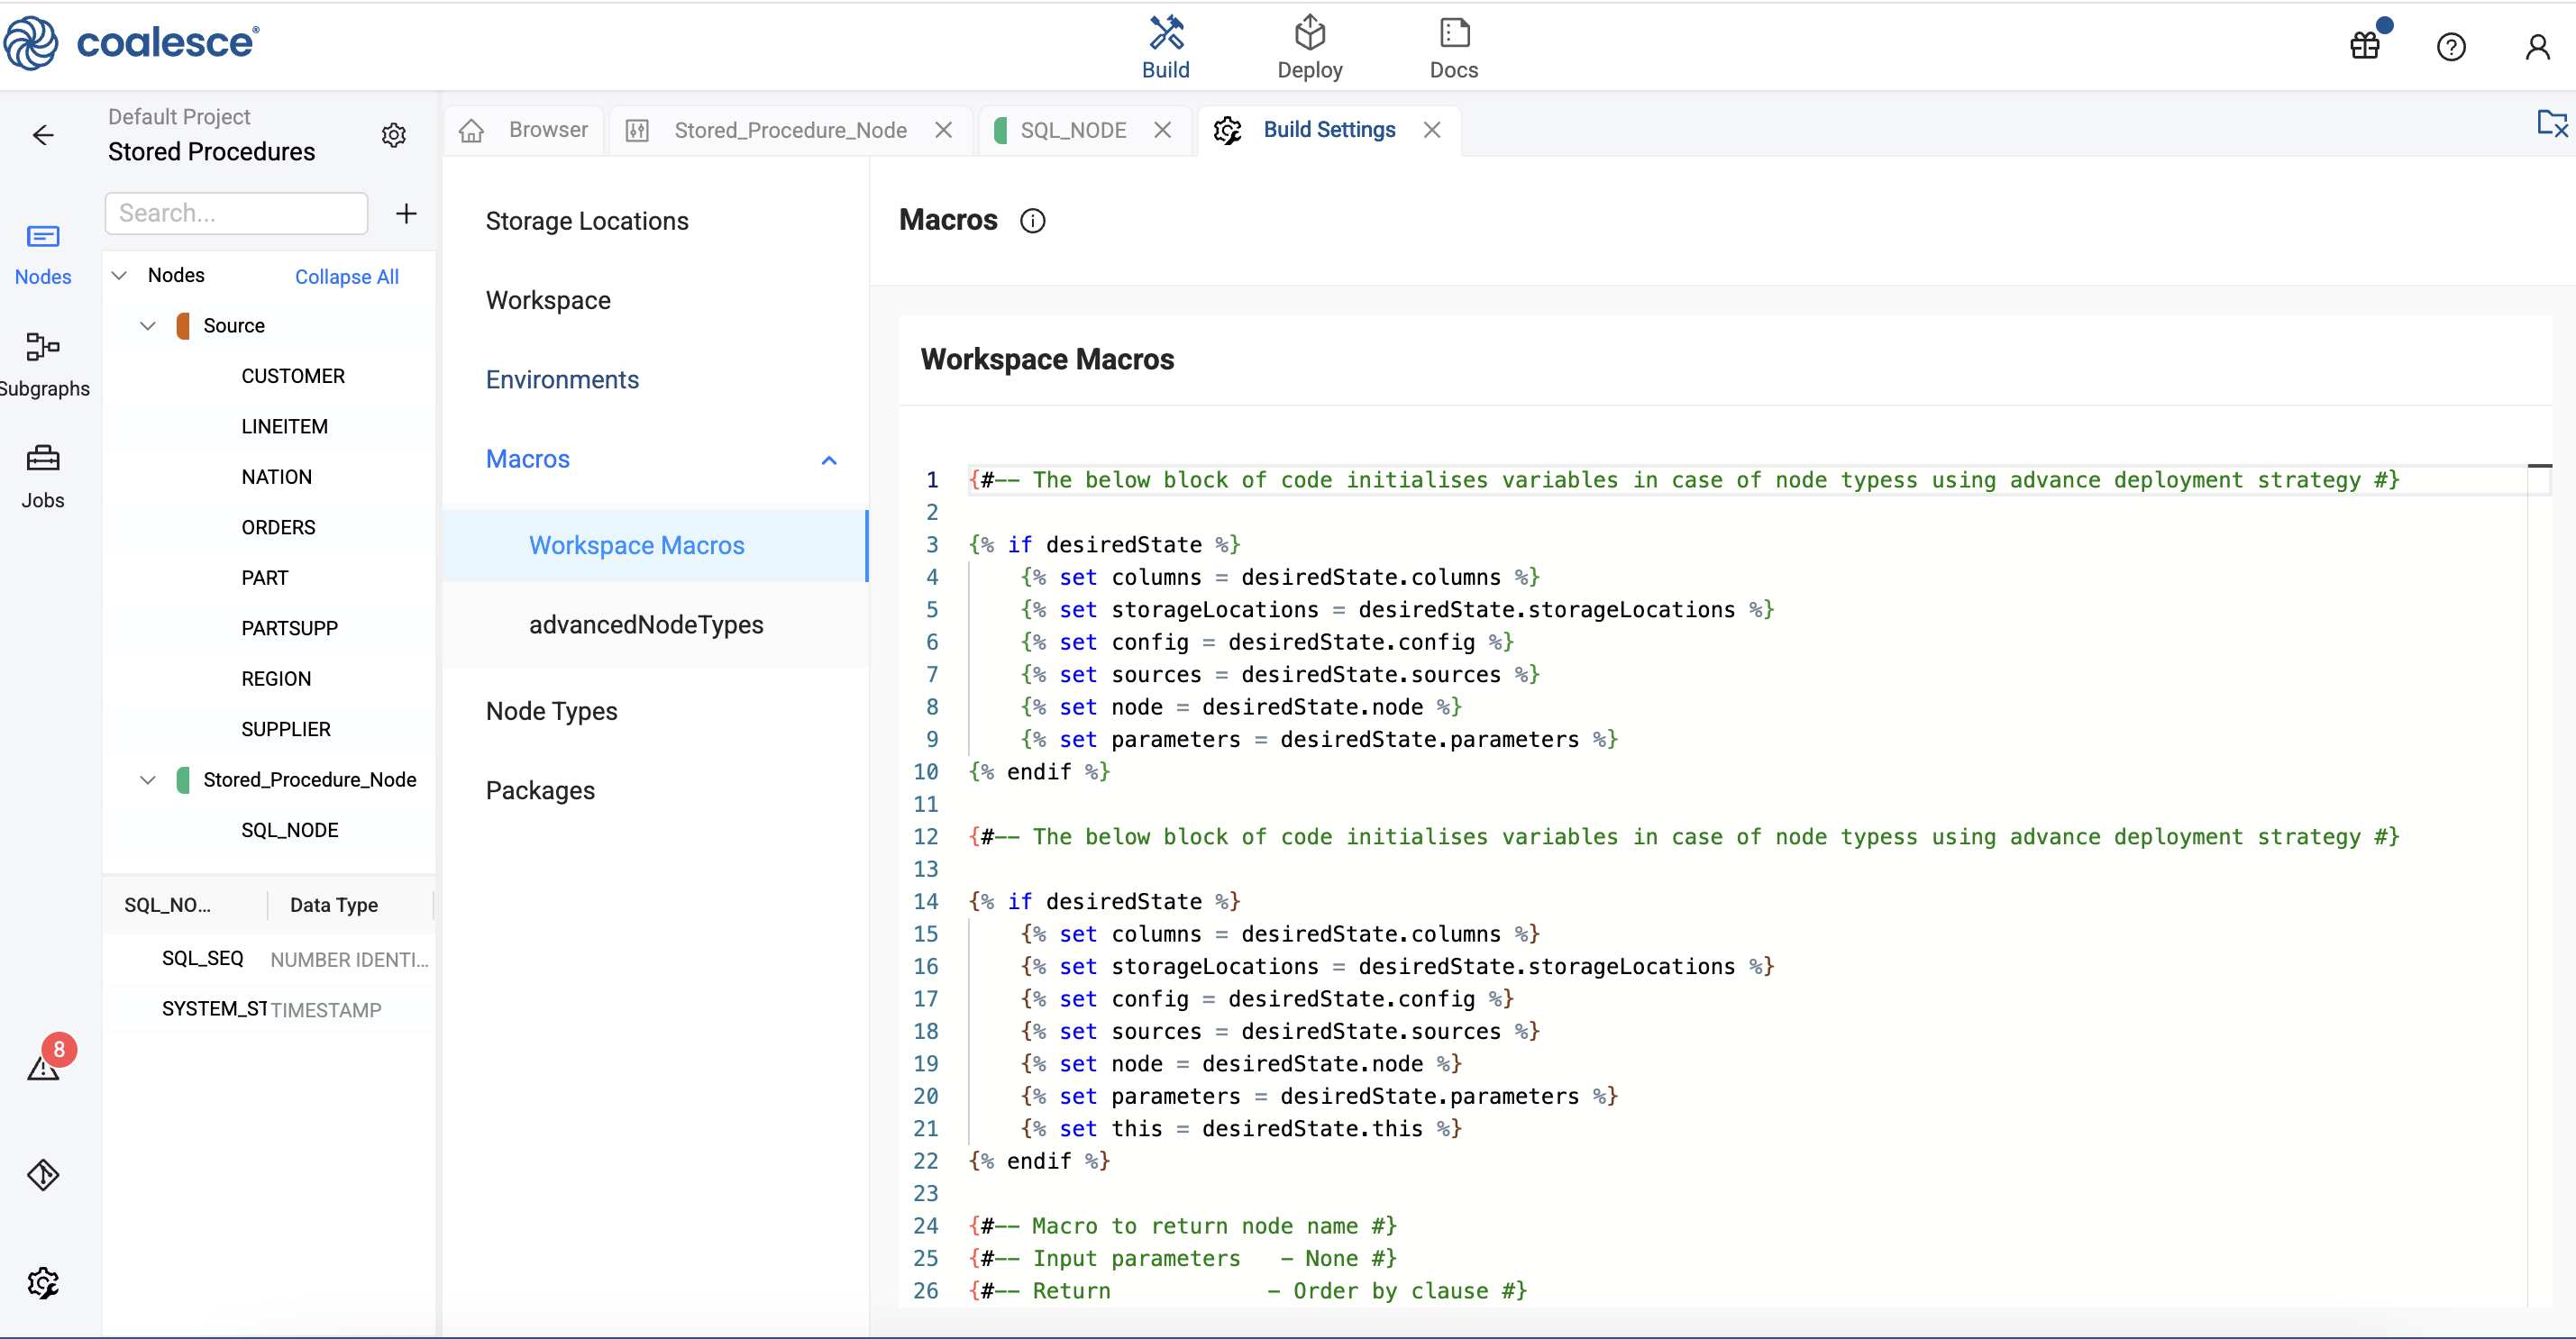Click the orange Source color marker
The height and width of the screenshot is (1339, 2576).
183,325
